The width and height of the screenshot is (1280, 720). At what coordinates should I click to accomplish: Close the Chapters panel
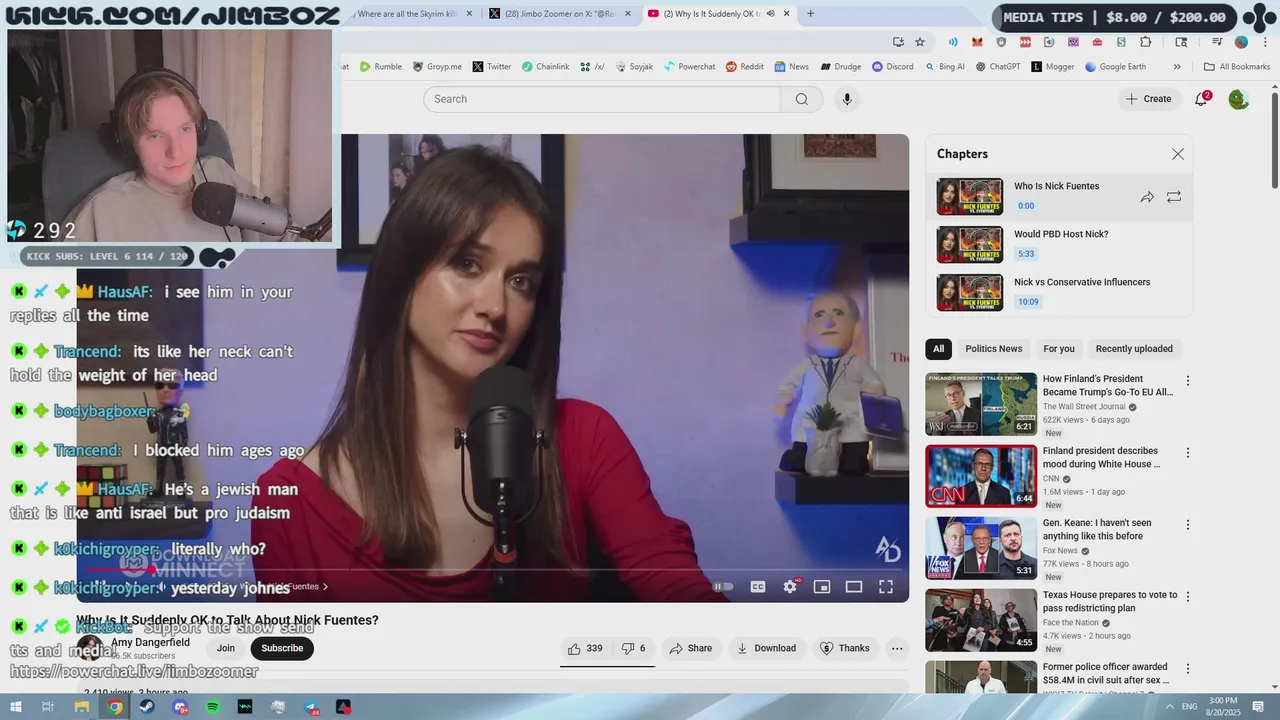[1177, 154]
